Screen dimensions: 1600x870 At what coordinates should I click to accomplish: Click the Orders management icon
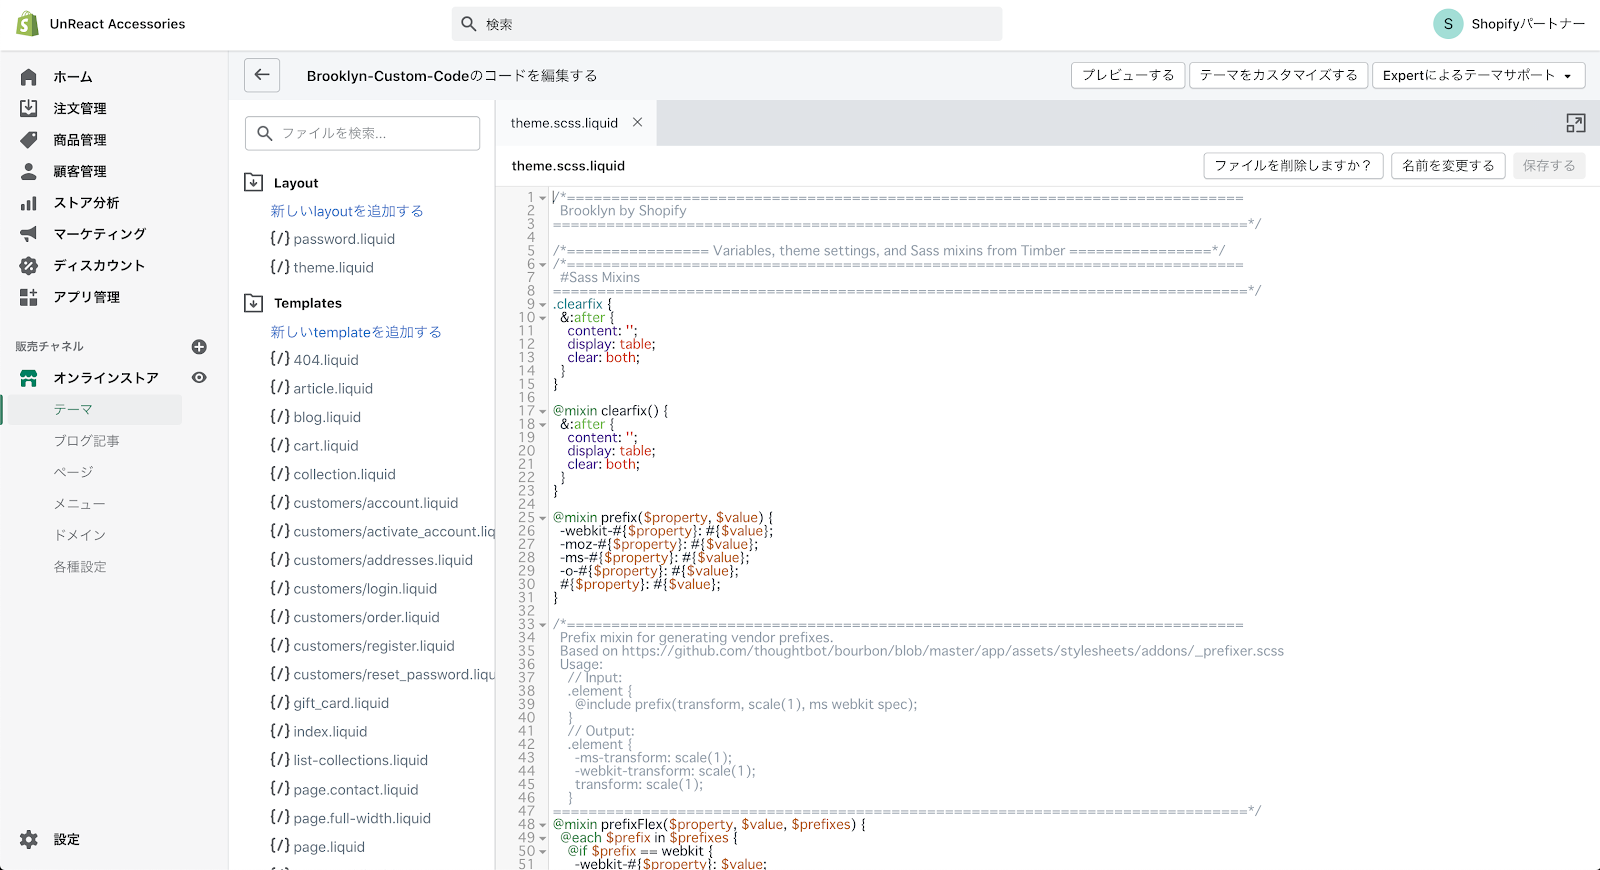(29, 108)
